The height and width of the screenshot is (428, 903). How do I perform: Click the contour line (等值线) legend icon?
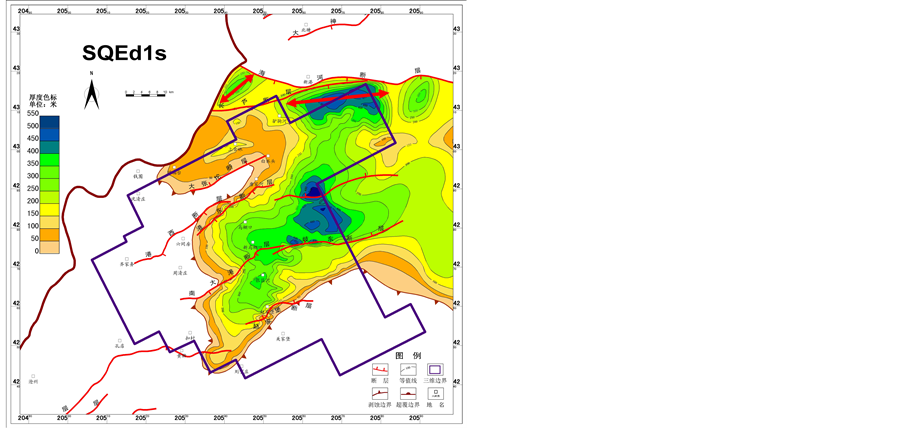pos(408,369)
